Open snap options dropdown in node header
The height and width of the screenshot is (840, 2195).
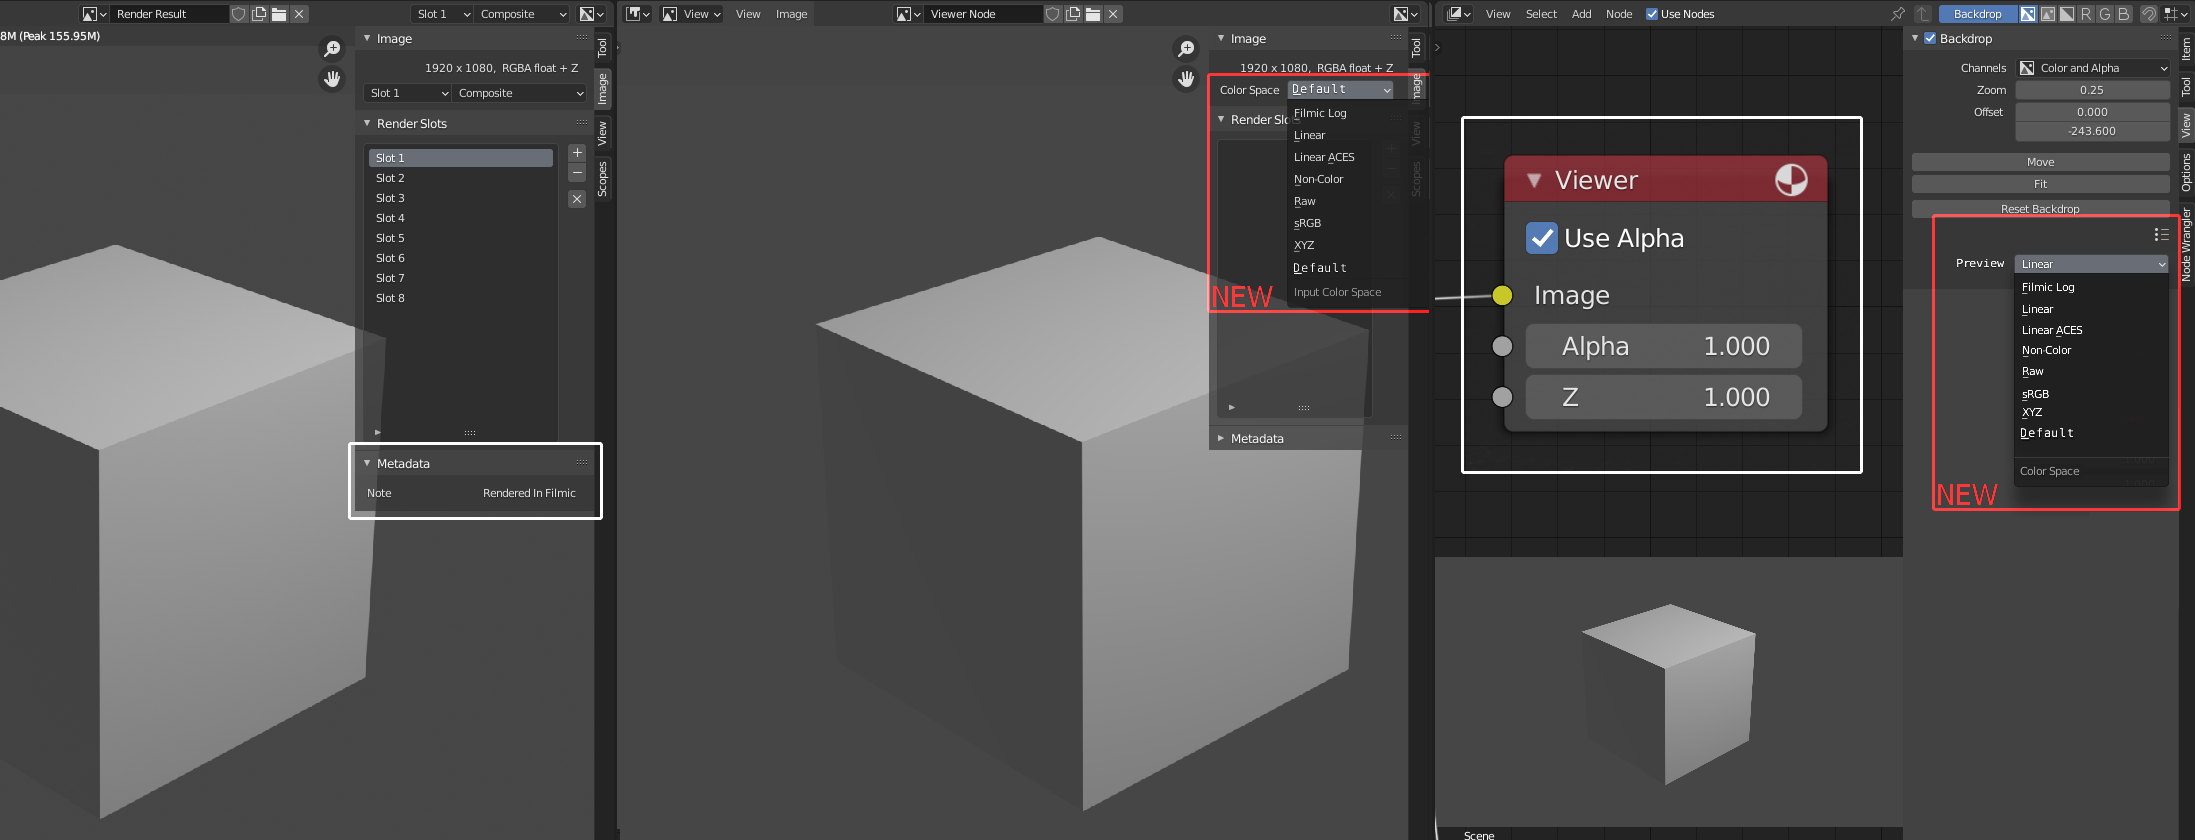tap(2173, 14)
